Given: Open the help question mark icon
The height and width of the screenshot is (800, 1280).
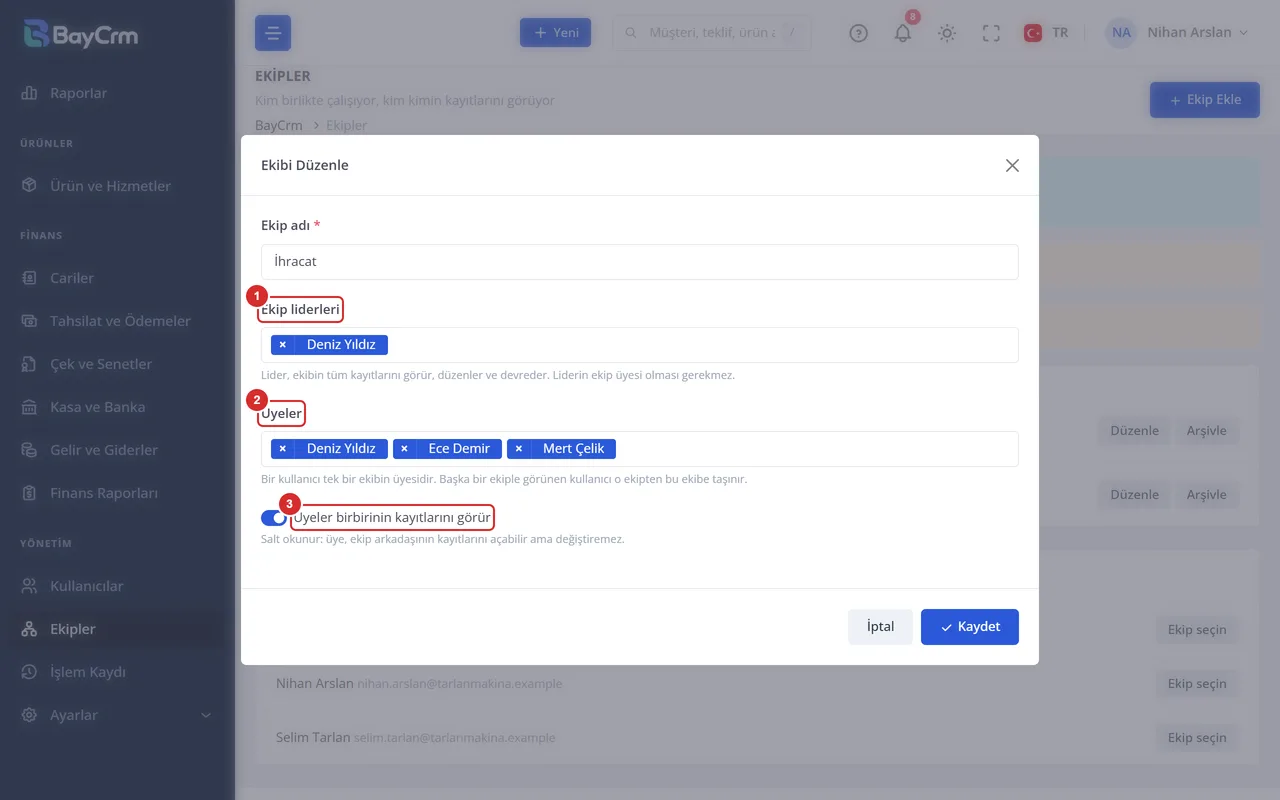Looking at the screenshot, I should [x=858, y=33].
